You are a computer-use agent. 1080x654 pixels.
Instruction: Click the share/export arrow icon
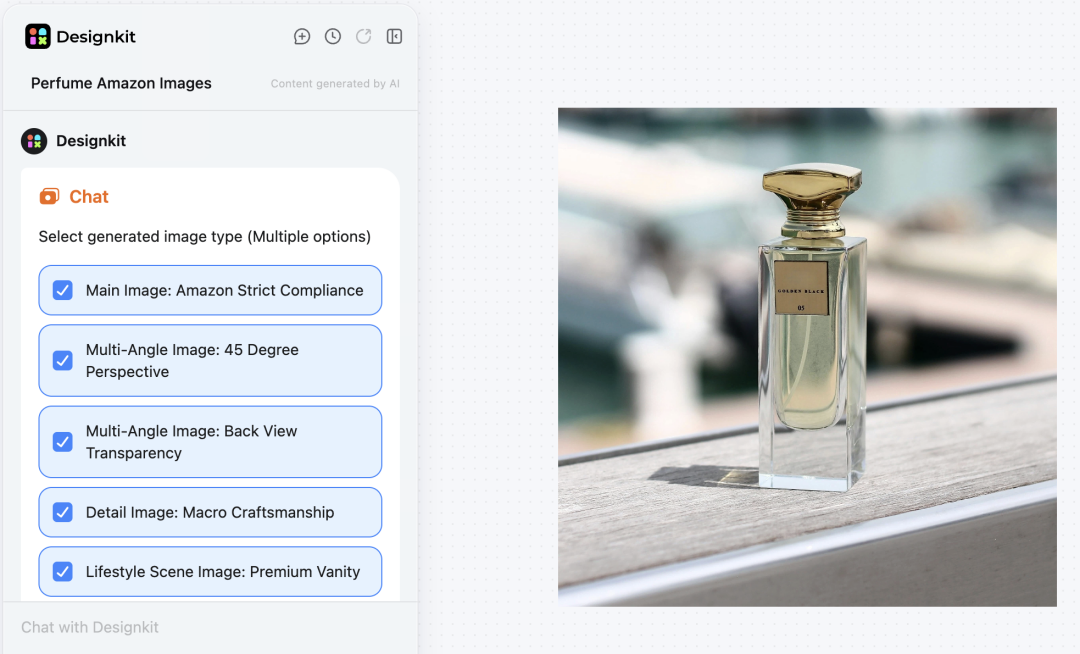point(363,36)
